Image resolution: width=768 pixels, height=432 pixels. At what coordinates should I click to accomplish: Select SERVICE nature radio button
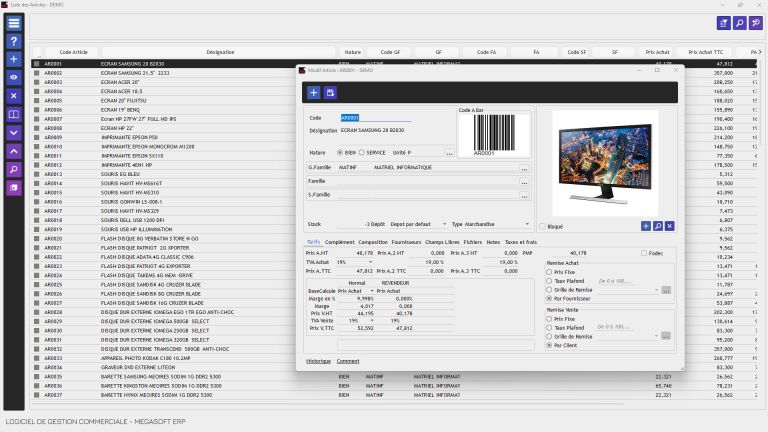click(362, 152)
